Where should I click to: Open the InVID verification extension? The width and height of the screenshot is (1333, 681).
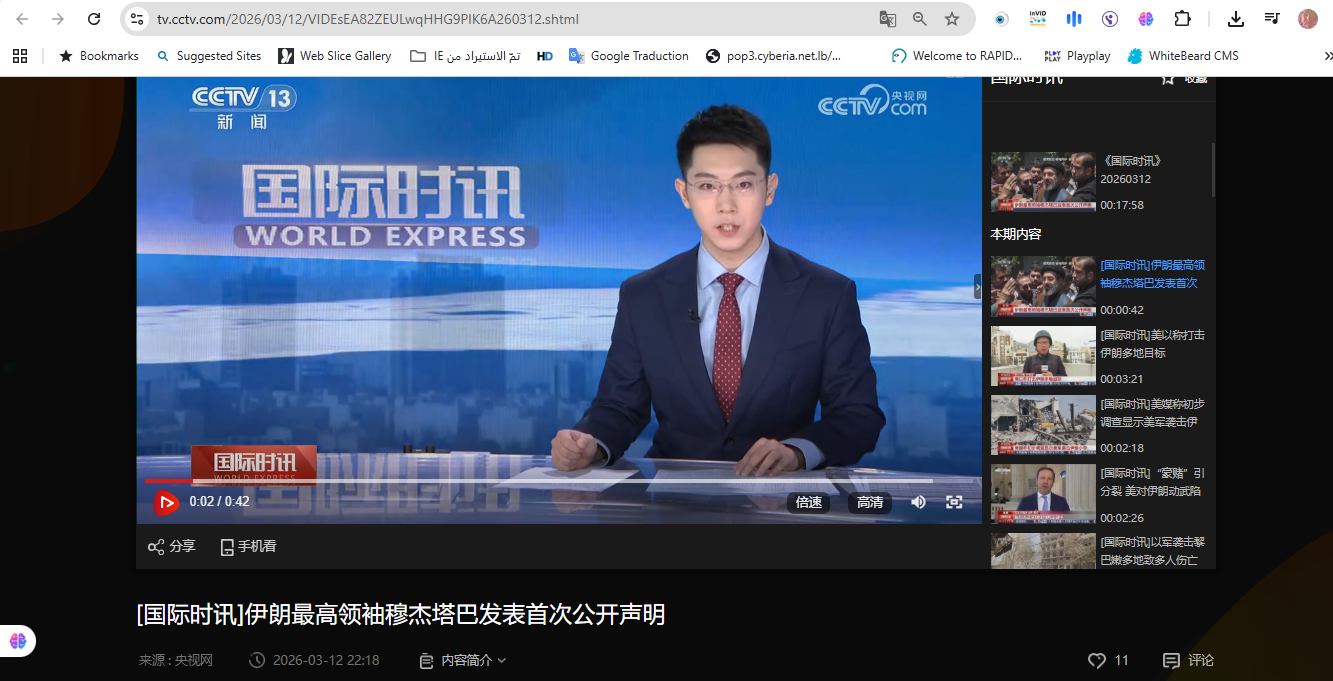click(x=1037, y=19)
